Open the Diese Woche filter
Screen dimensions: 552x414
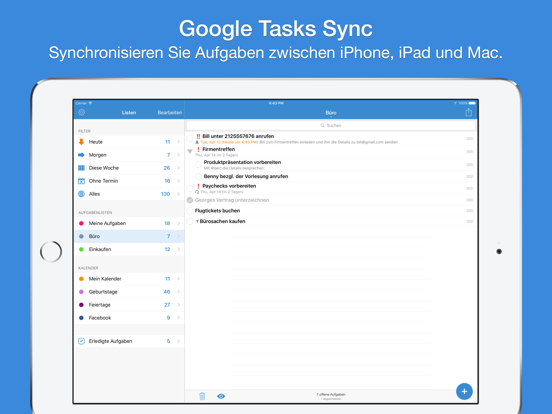pyautogui.click(x=129, y=168)
